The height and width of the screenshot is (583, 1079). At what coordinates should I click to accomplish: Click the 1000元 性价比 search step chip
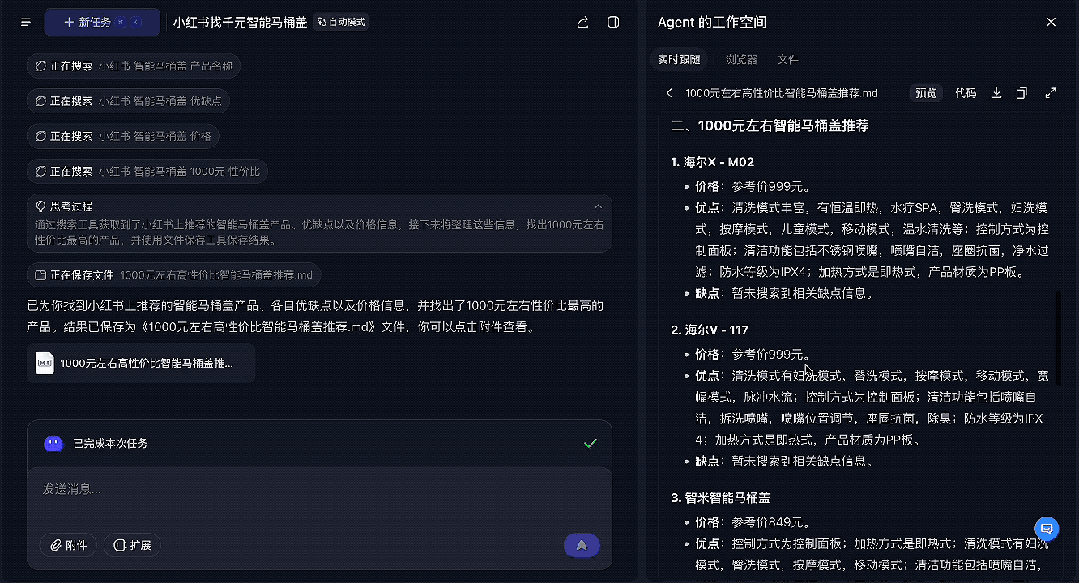pyautogui.click(x=147, y=171)
